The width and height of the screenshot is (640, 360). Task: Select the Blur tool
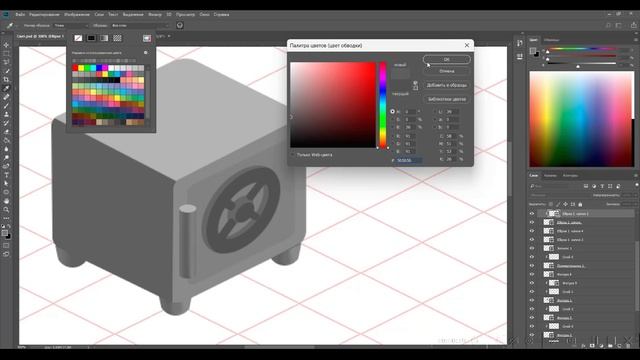pos(6,149)
